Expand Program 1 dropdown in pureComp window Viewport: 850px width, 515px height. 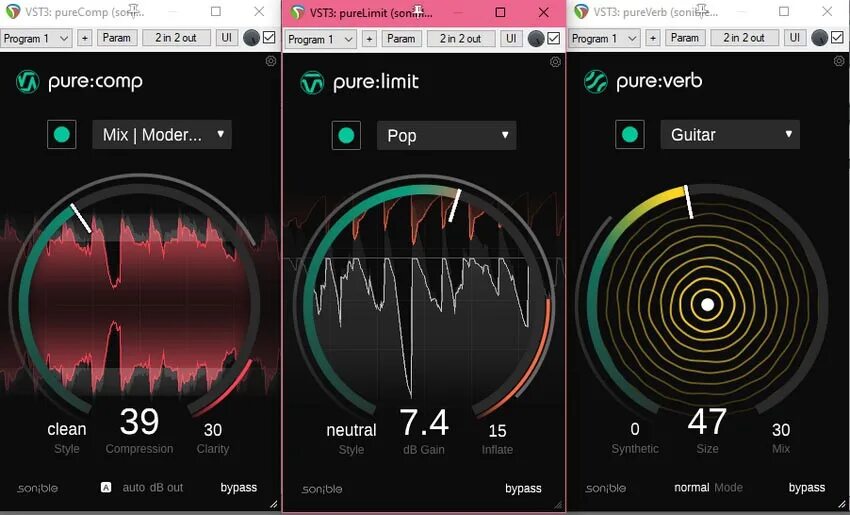(36, 38)
